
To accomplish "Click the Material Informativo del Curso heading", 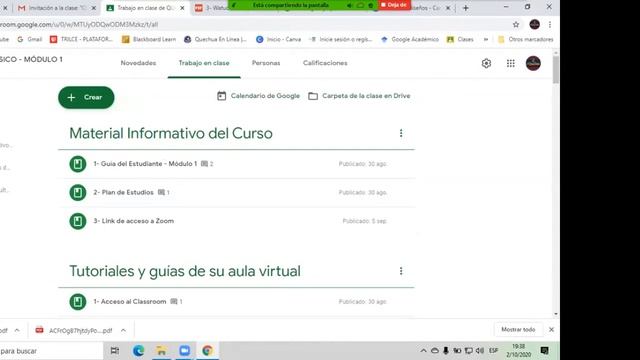I will coord(171,133).
